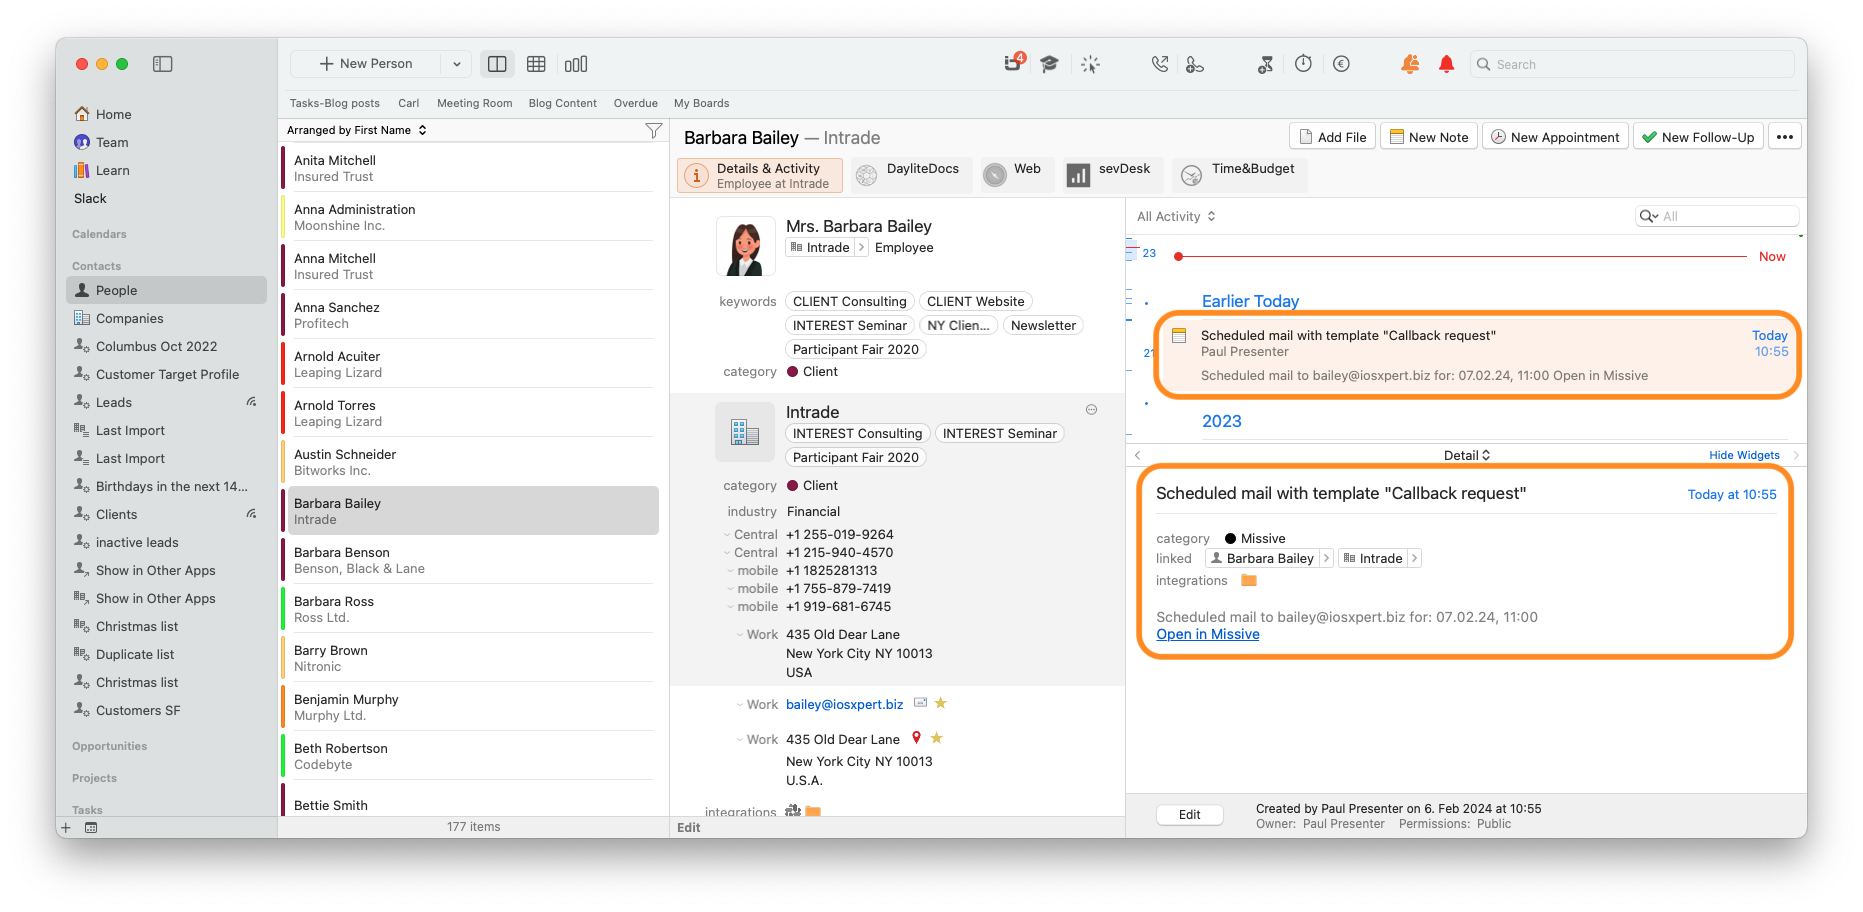Click the Add File button

tap(1332, 137)
